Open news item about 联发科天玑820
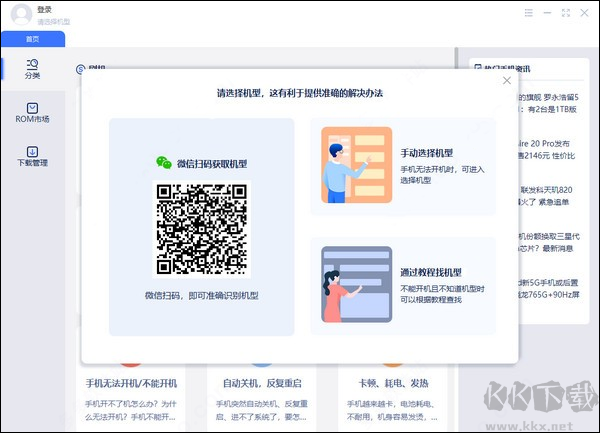The image size is (600, 433). tap(546, 196)
